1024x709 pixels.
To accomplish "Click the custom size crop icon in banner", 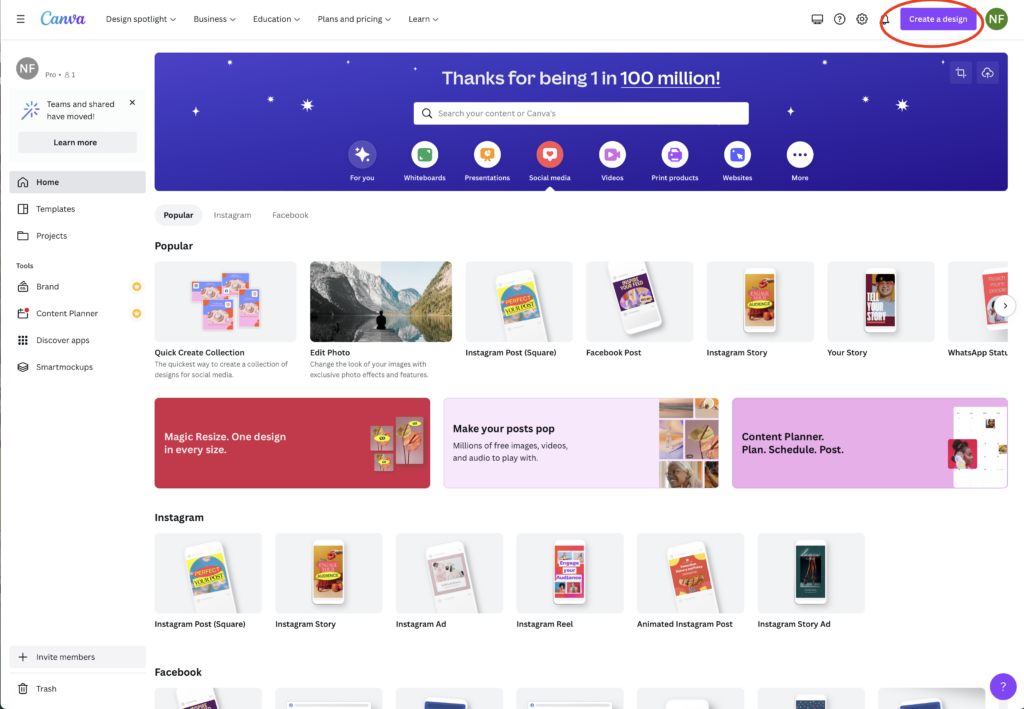I will (x=961, y=72).
